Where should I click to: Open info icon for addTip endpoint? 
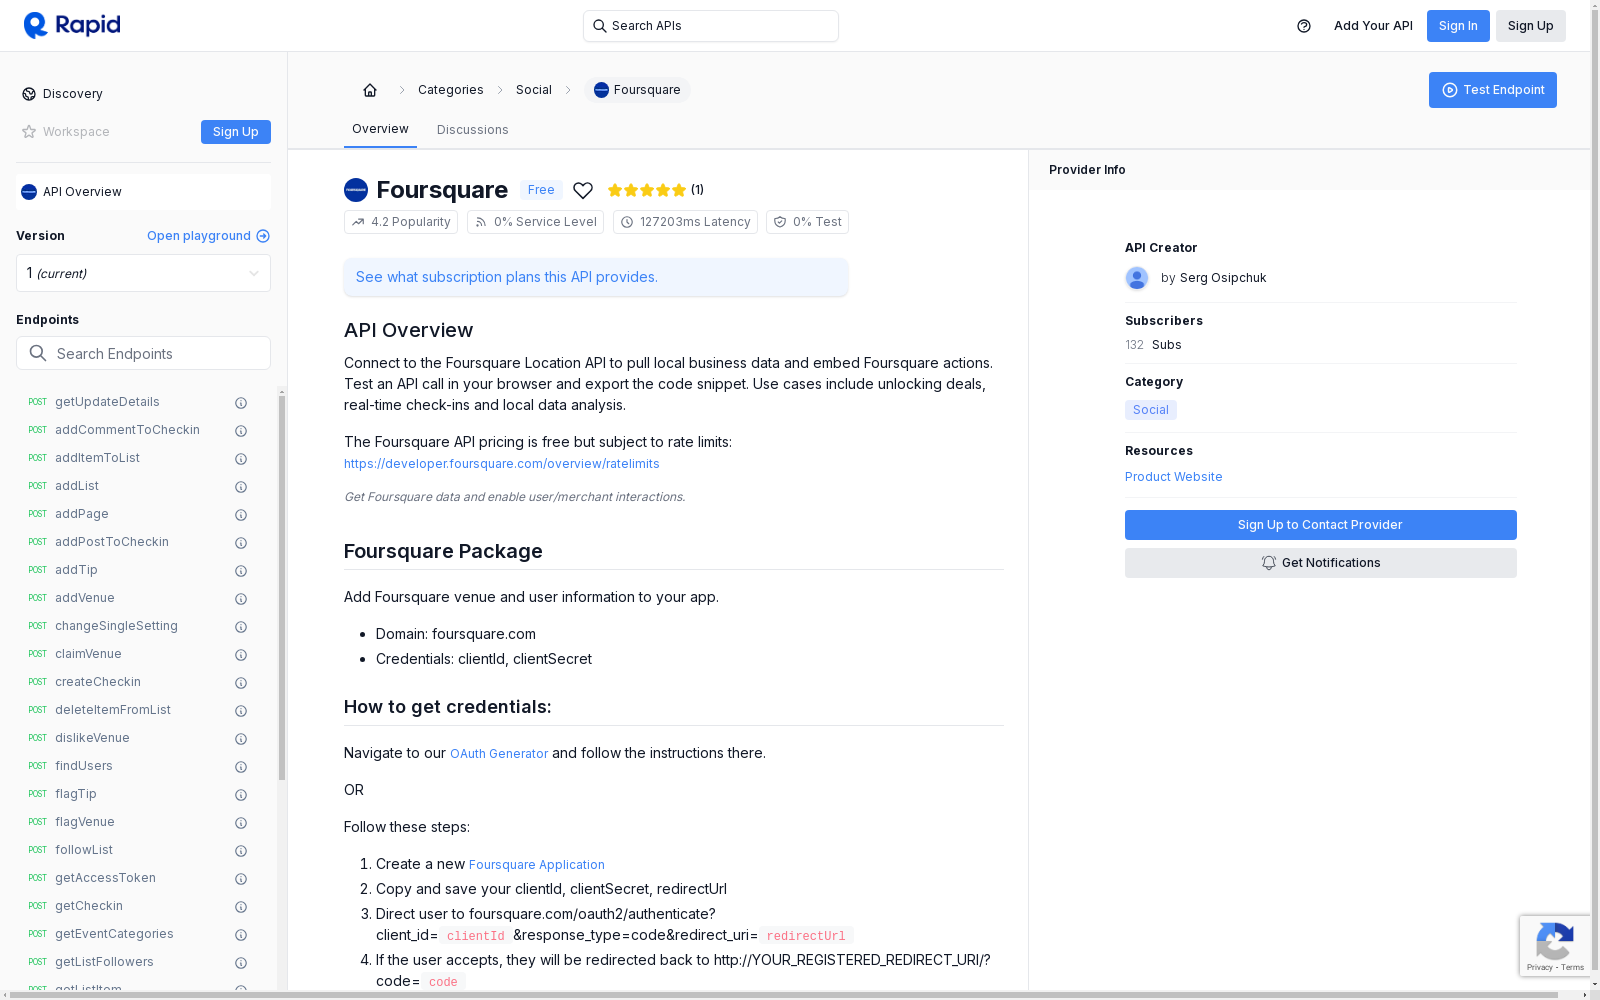(x=241, y=571)
